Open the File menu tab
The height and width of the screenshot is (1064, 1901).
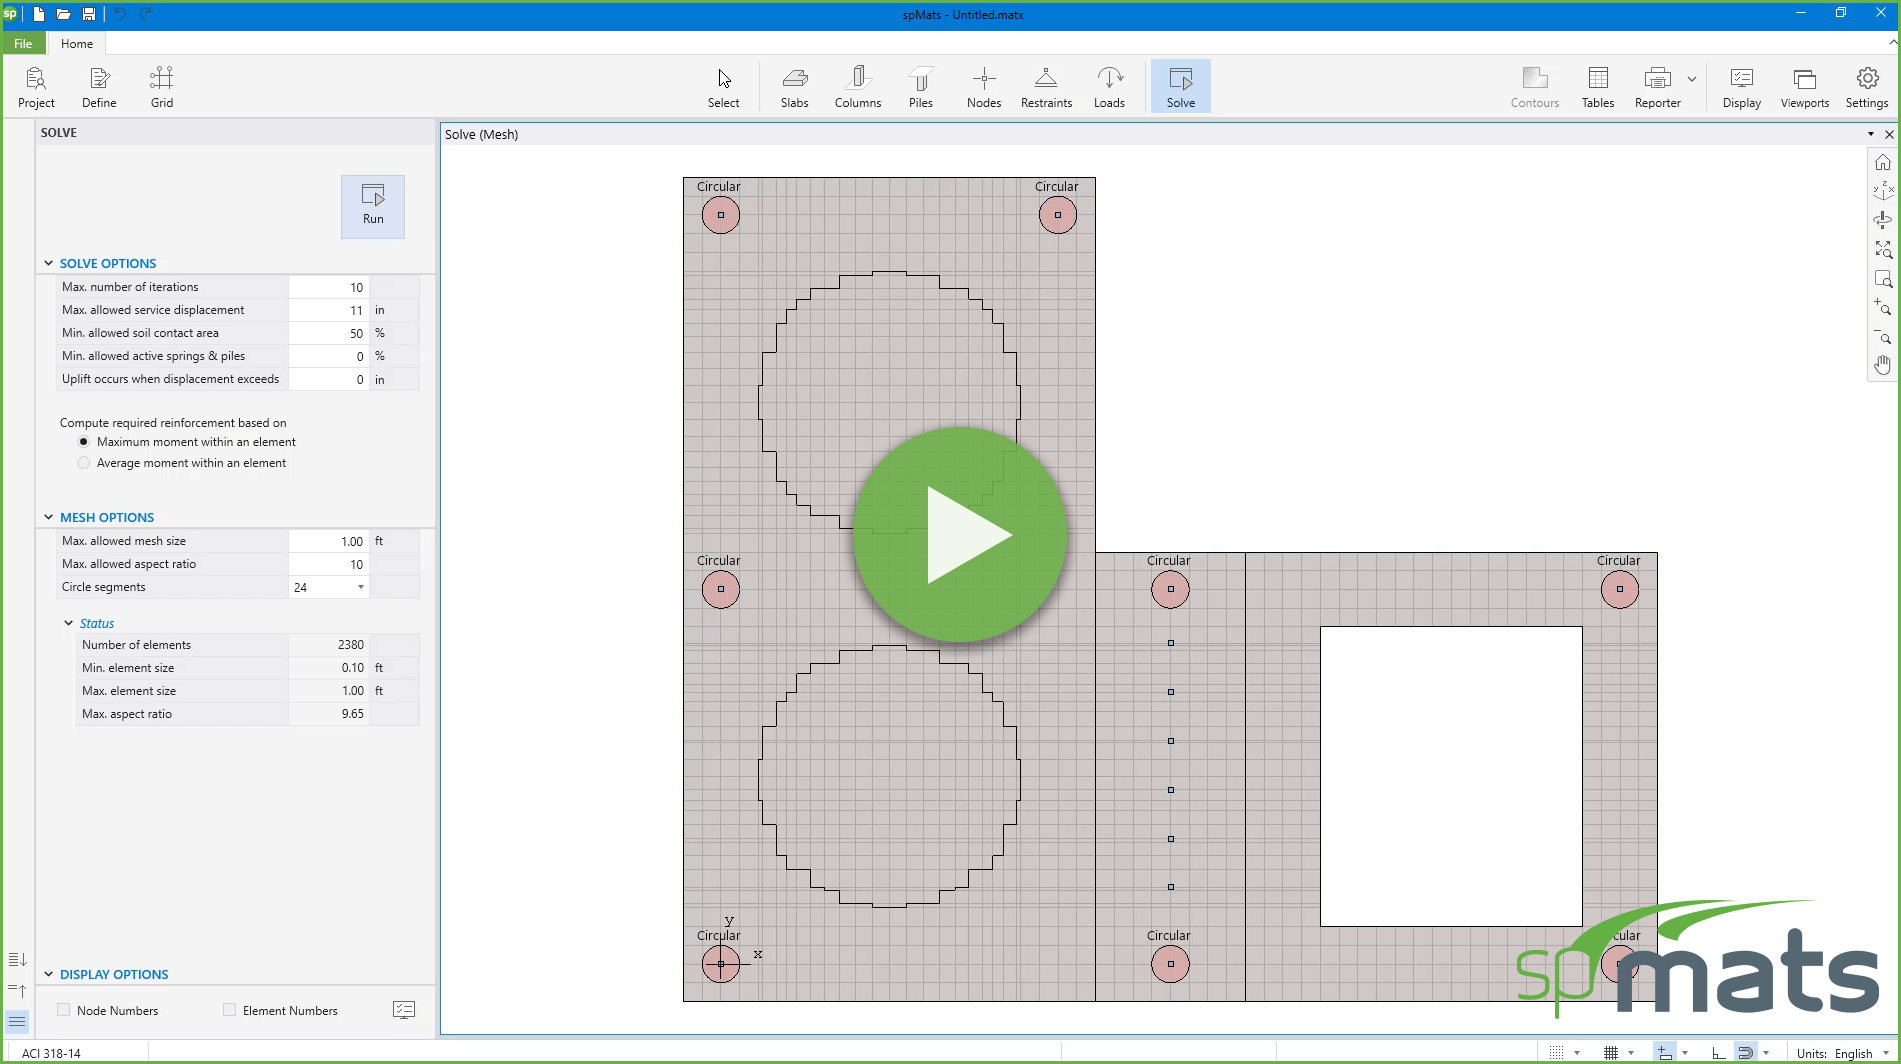coord(23,43)
